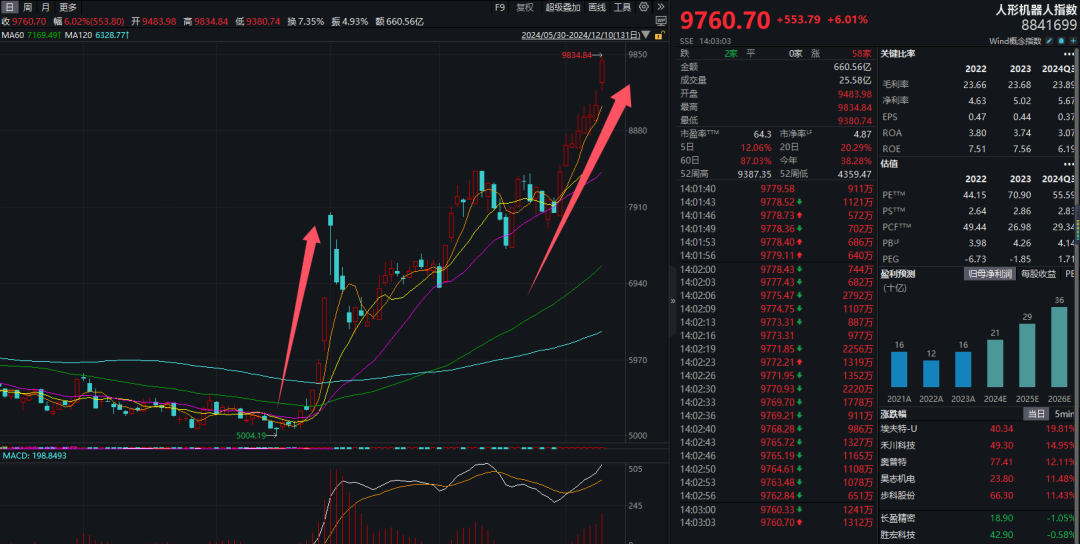Image resolution: width=1080 pixels, height=544 pixels.
Task: Switch to monthly (月) K-line period
Action: click(x=45, y=8)
